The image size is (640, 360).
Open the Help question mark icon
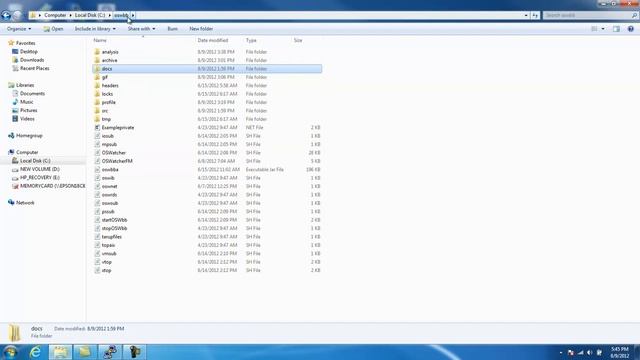[x=631, y=29]
